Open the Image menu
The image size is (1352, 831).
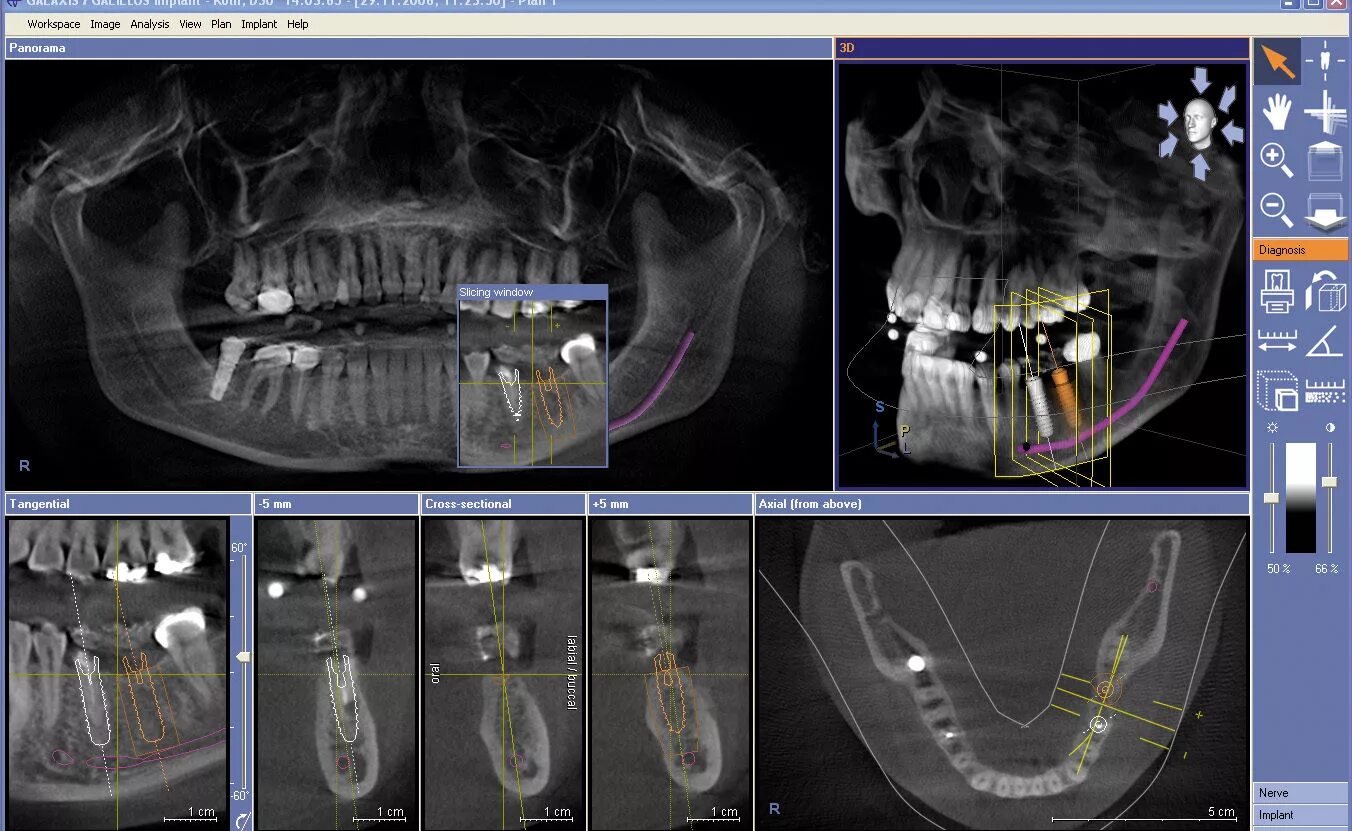pyautogui.click(x=105, y=24)
